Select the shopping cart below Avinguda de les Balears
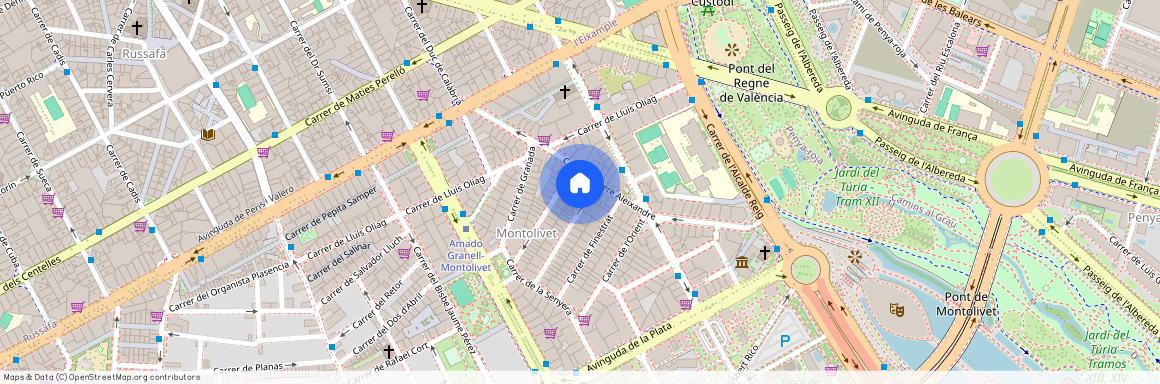This screenshot has height=384, width=1160. (982, 51)
